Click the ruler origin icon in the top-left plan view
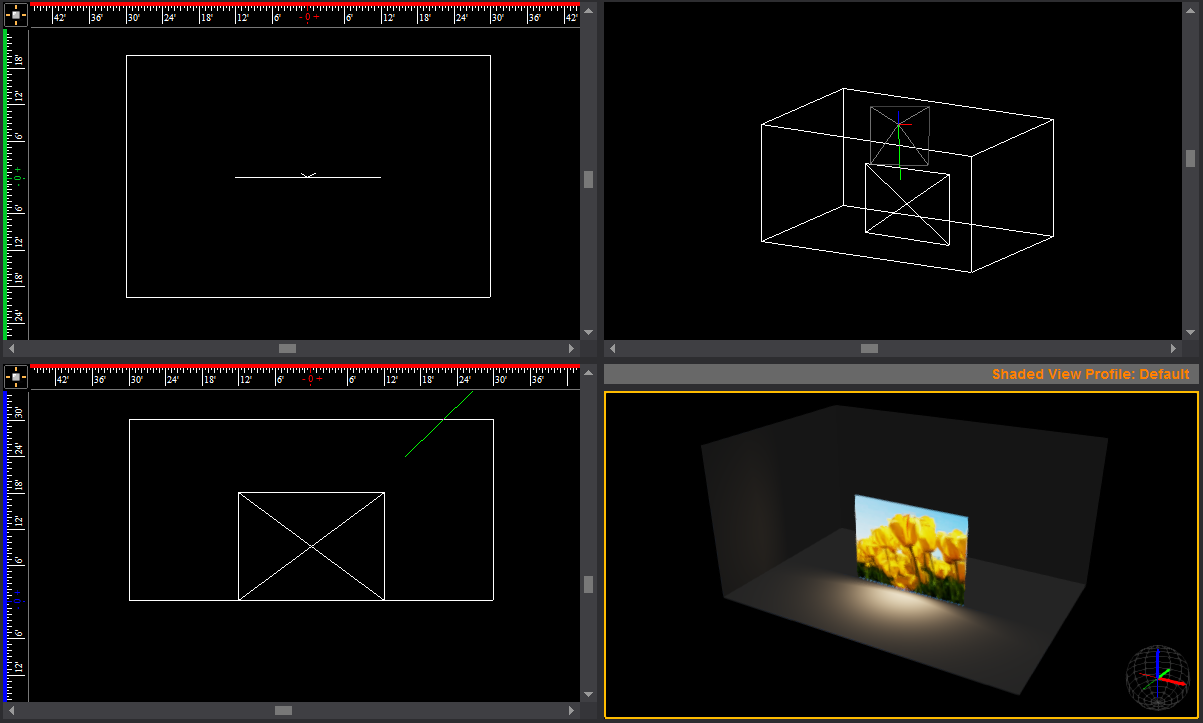 [15, 15]
